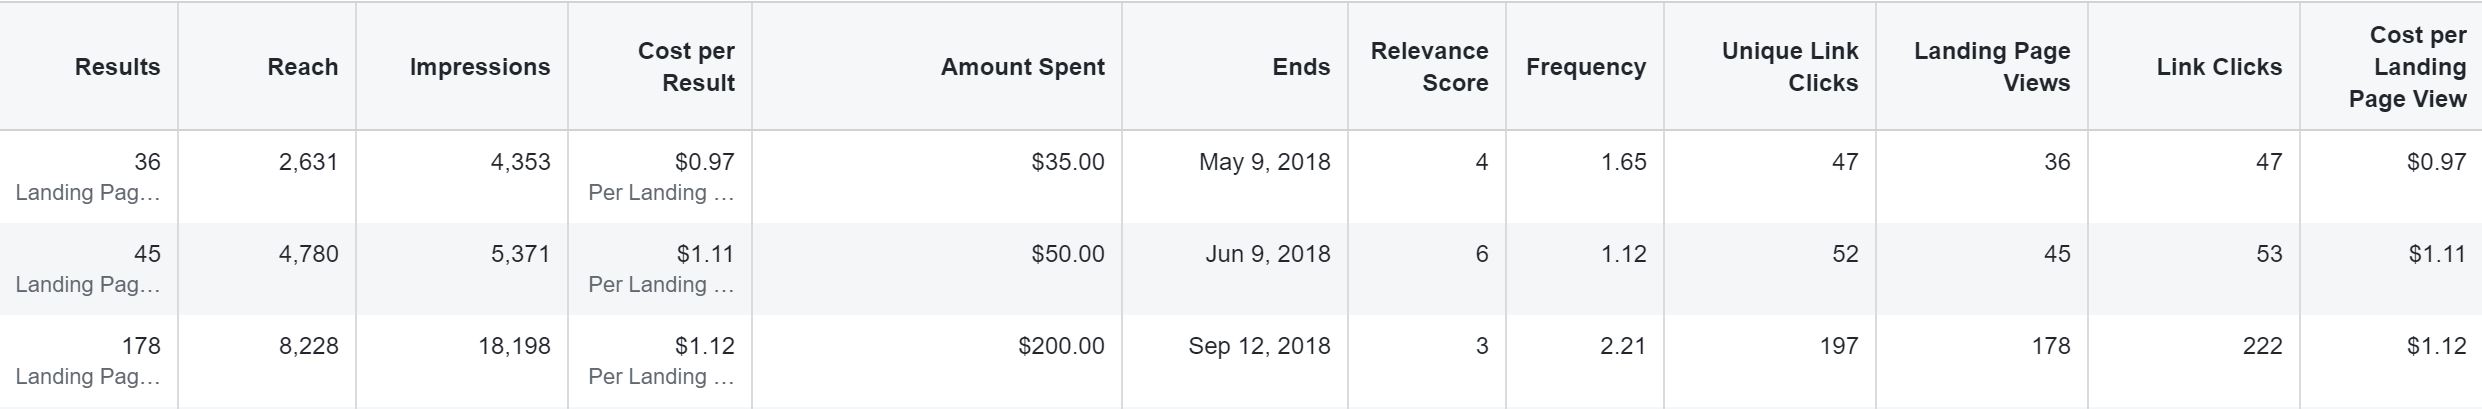Screen dimensions: 2482x409
Task: Click the 2.21 frequency value
Action: pyautogui.click(x=1623, y=346)
